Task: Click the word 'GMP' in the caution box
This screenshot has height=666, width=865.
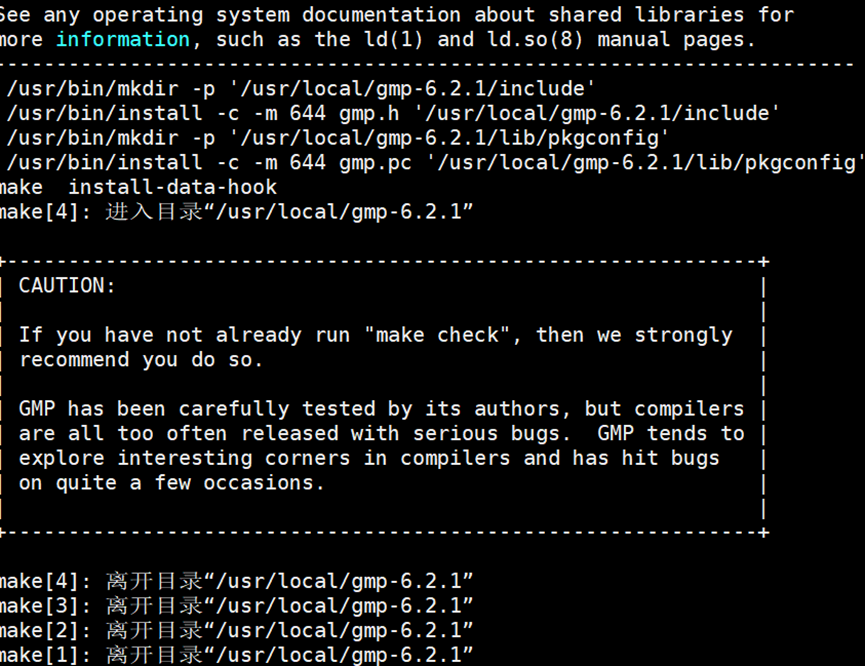Action: pos(38,408)
